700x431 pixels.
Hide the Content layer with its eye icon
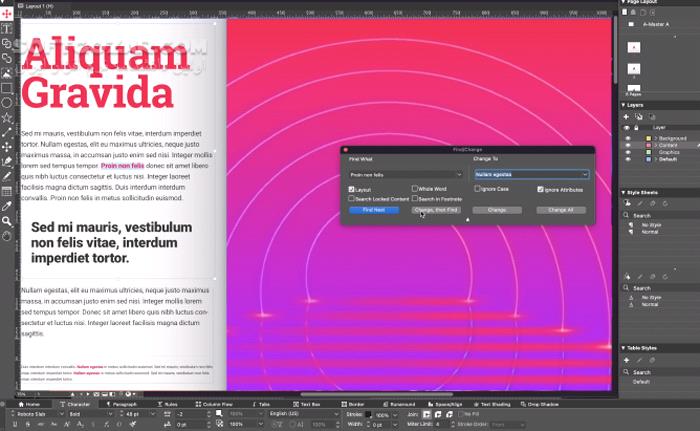[x=628, y=146]
